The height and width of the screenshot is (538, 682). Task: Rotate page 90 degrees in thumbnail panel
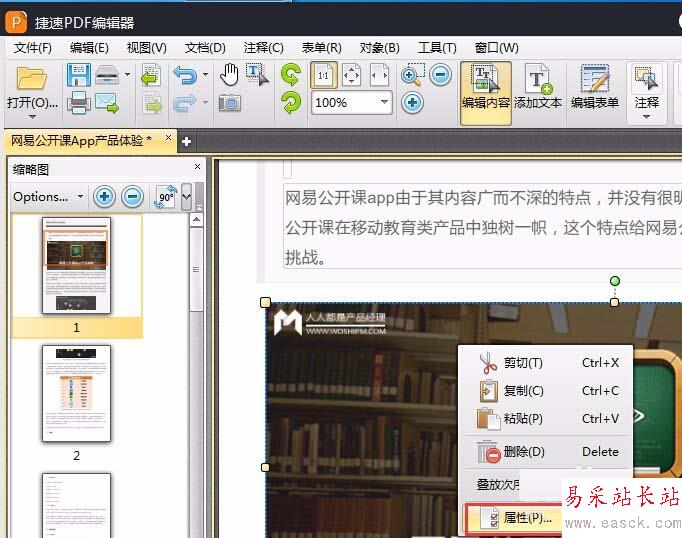tap(166, 197)
